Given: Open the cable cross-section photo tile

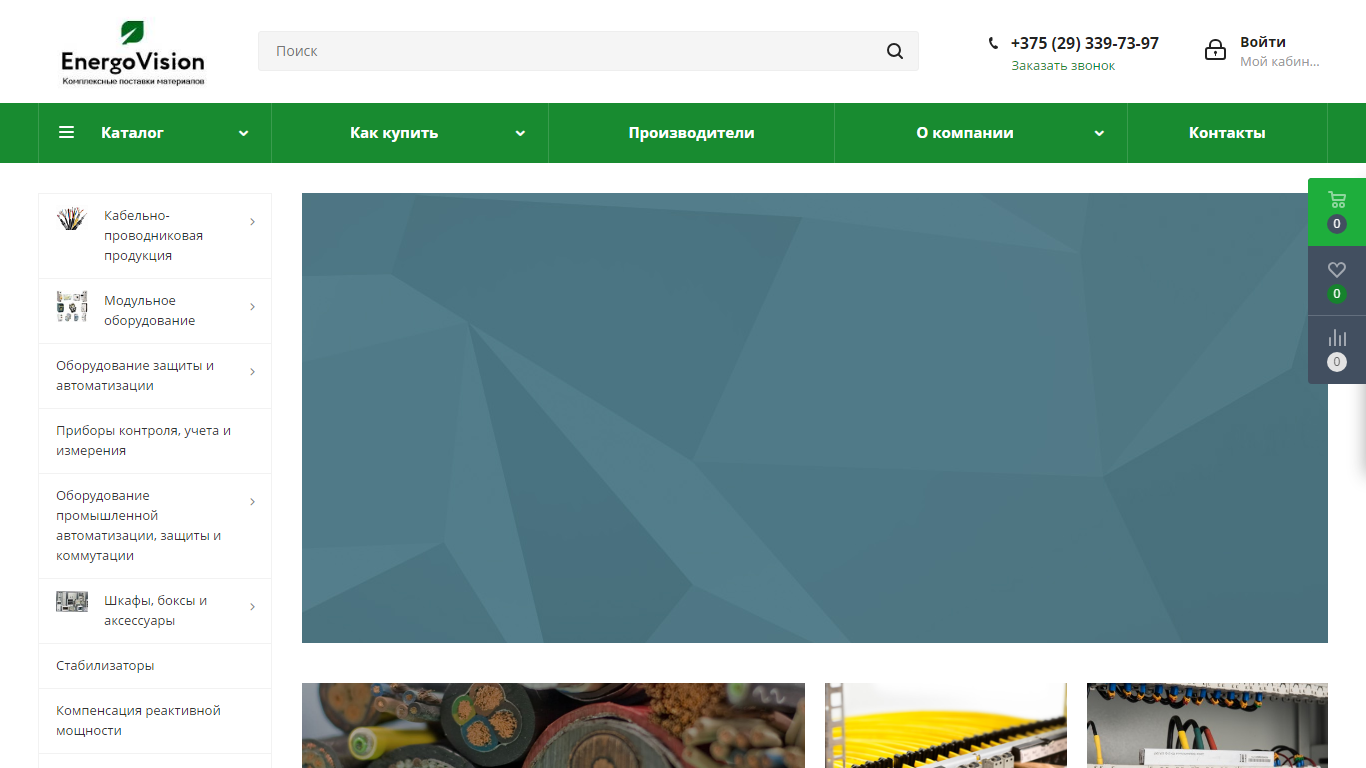Looking at the screenshot, I should click(x=553, y=726).
